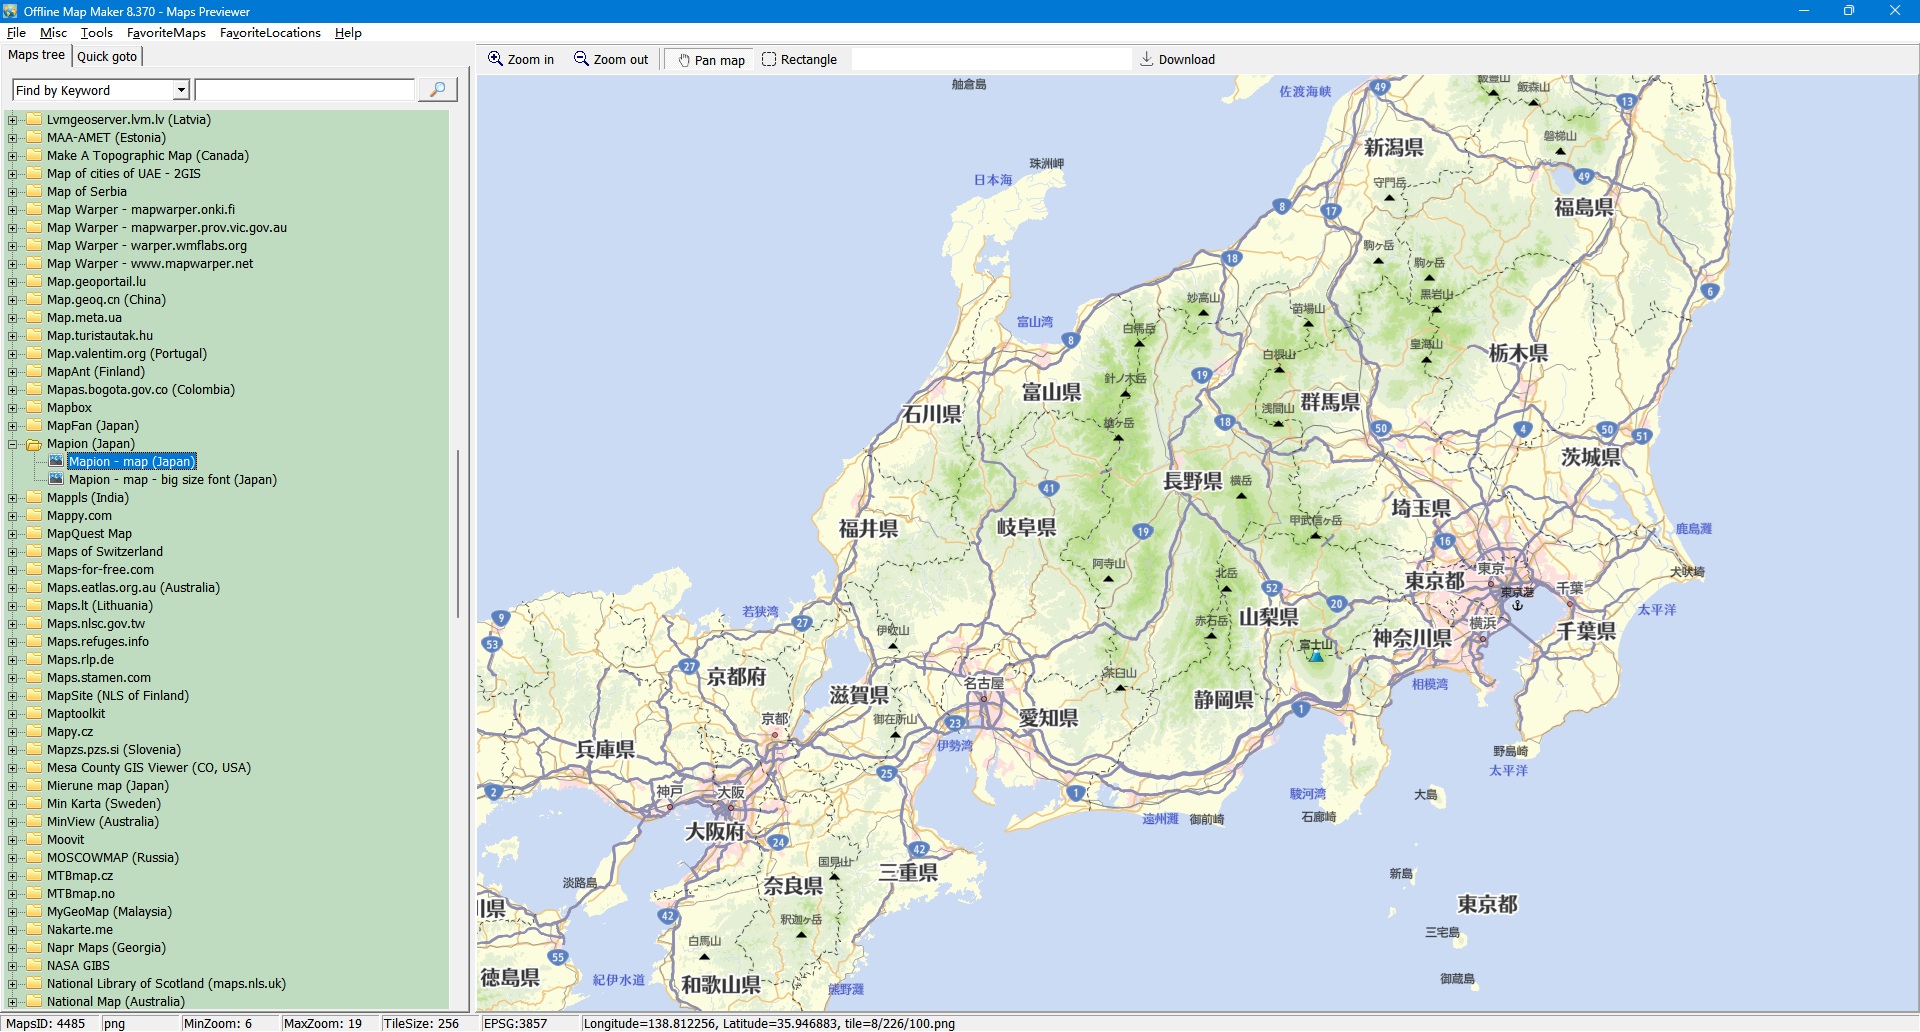
Task: Click the Download arrow icon
Action: click(x=1147, y=59)
